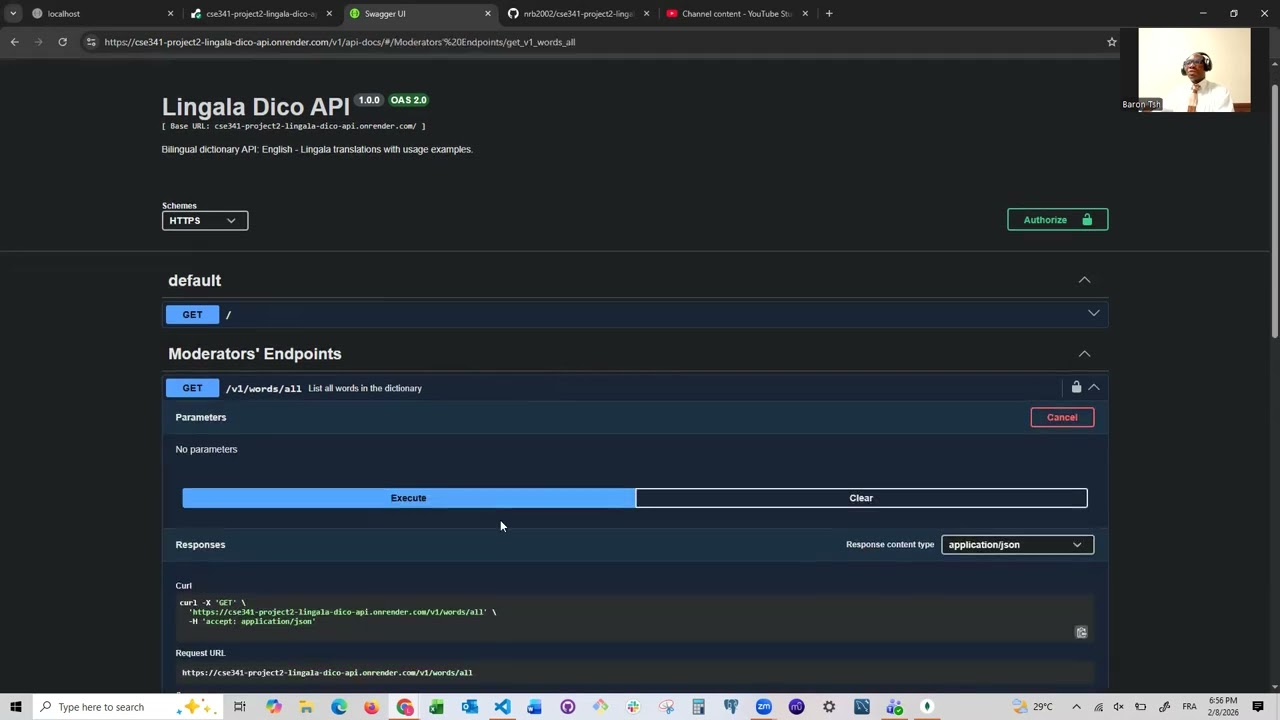This screenshot has height=720, width=1280.
Task: Open Task View on the taskbar
Action: pyautogui.click(x=240, y=707)
